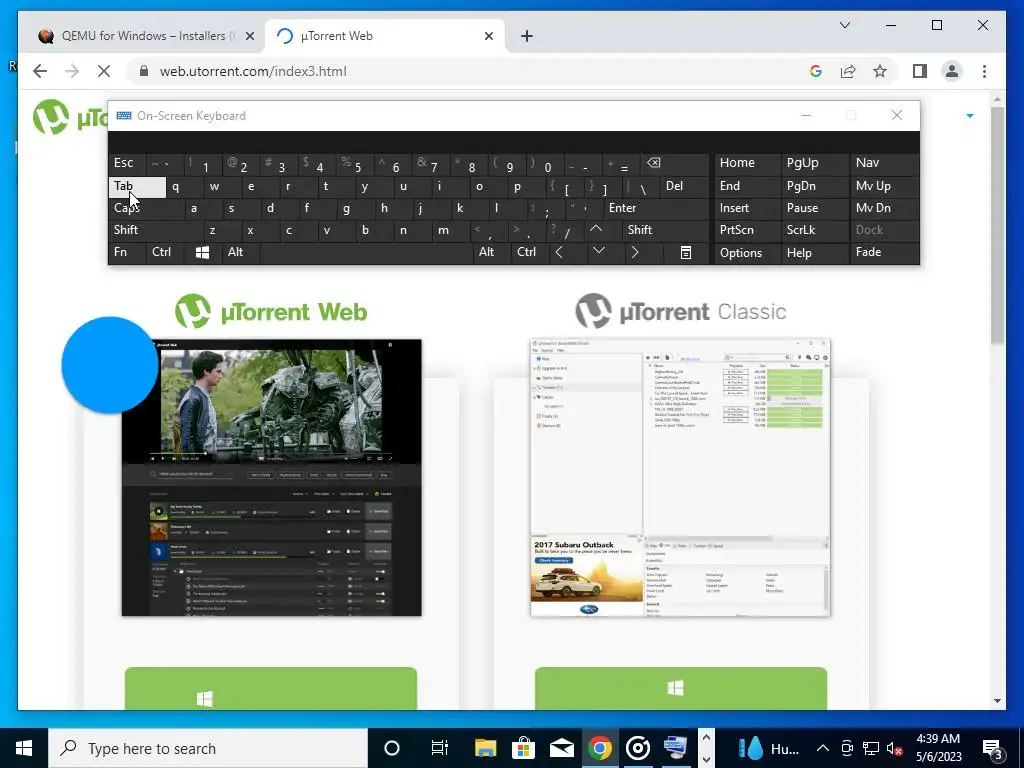The image size is (1024, 768).
Task: Click the context menu key on keyboard
Action: click(x=686, y=252)
